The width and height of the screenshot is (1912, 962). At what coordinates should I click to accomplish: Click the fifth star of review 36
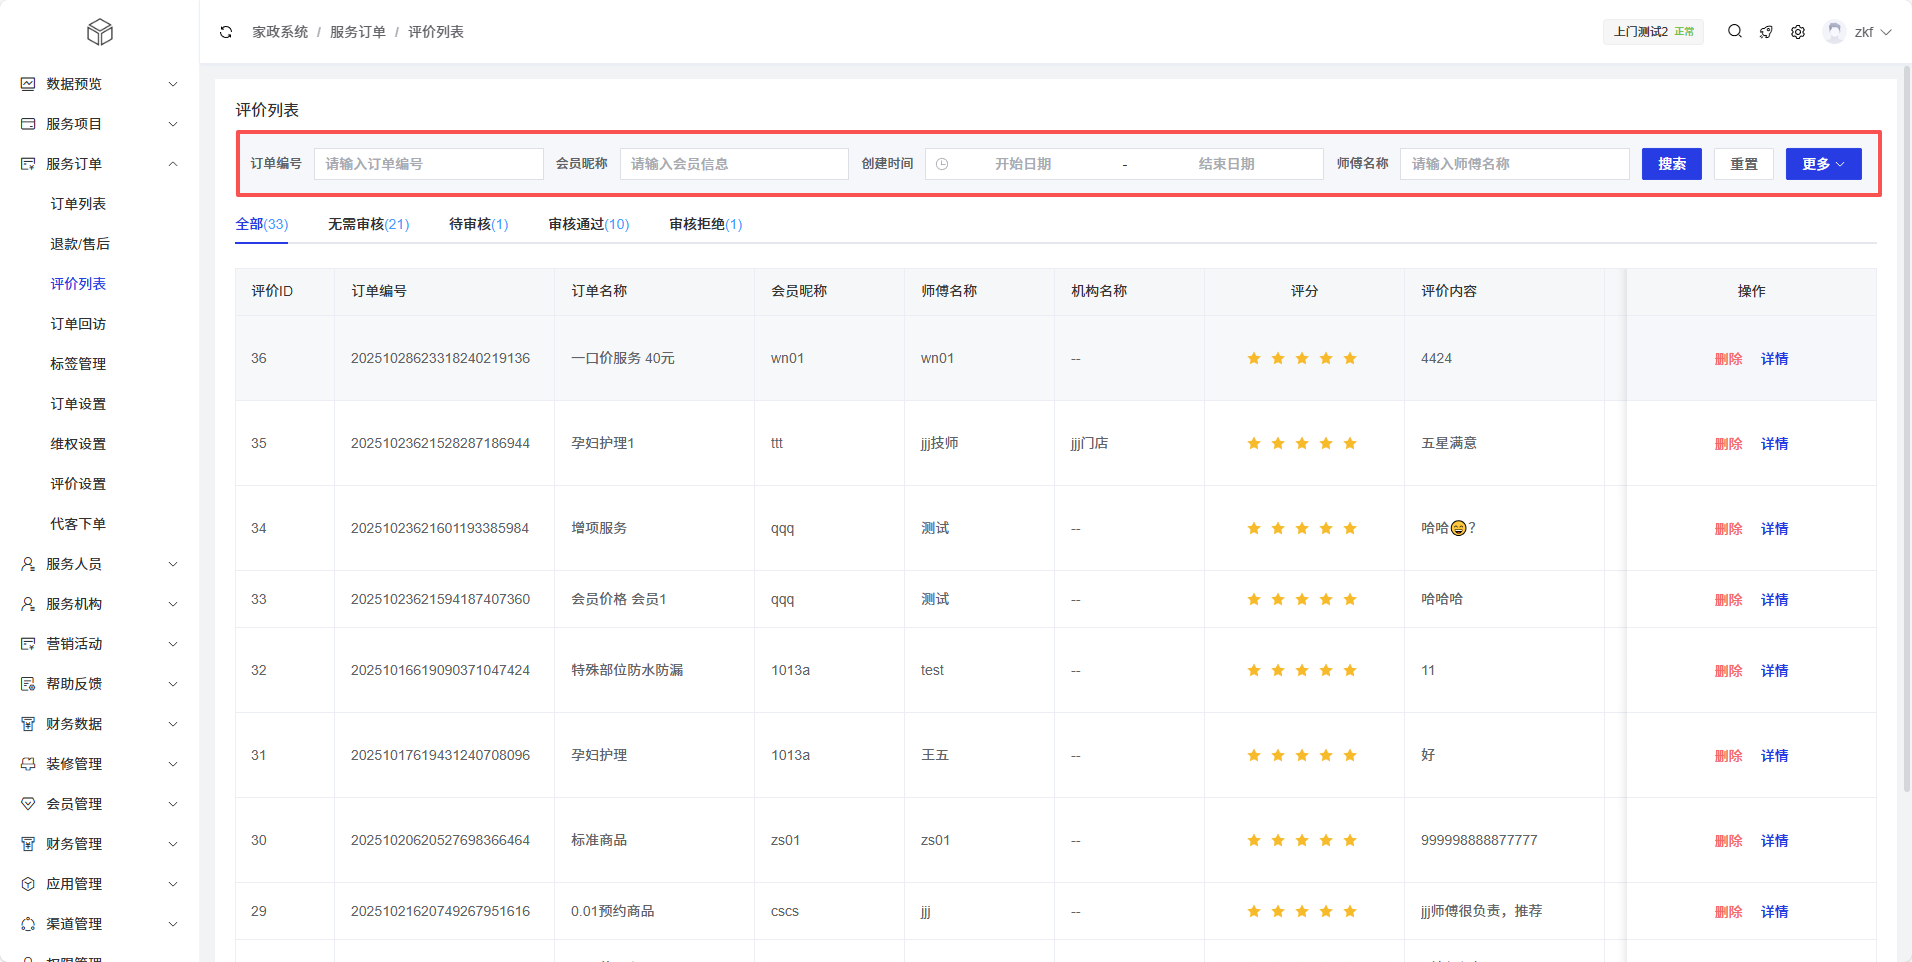point(1350,359)
